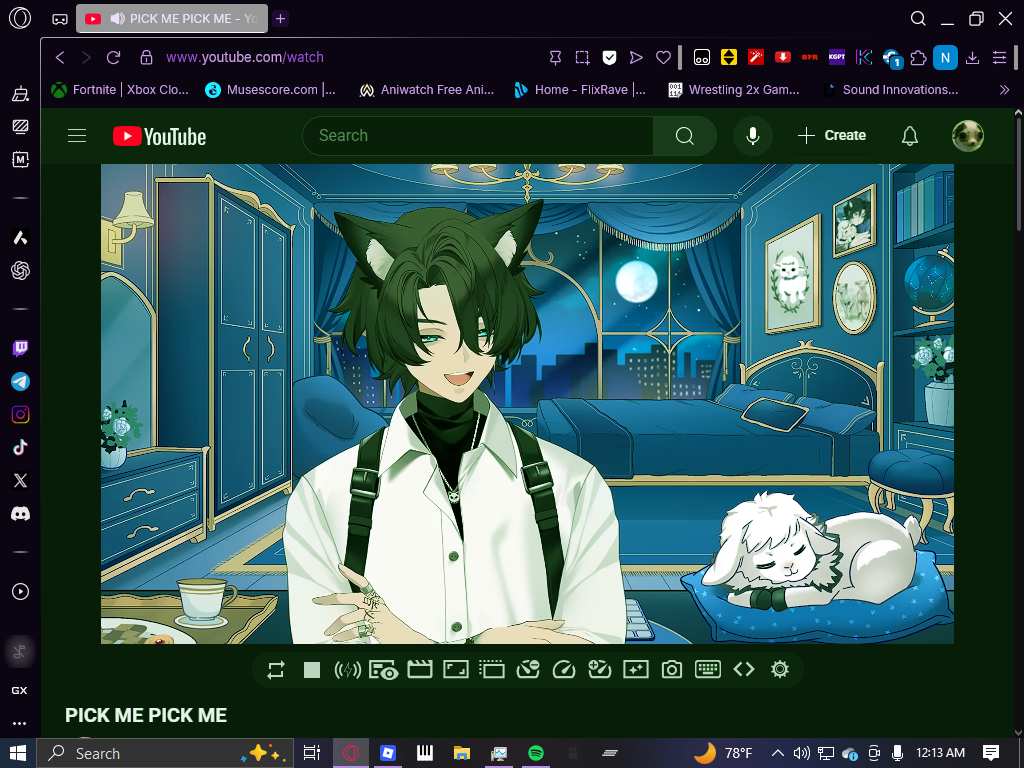Click the video player thumbnail area
Image resolution: width=1024 pixels, height=768 pixels.
click(527, 404)
